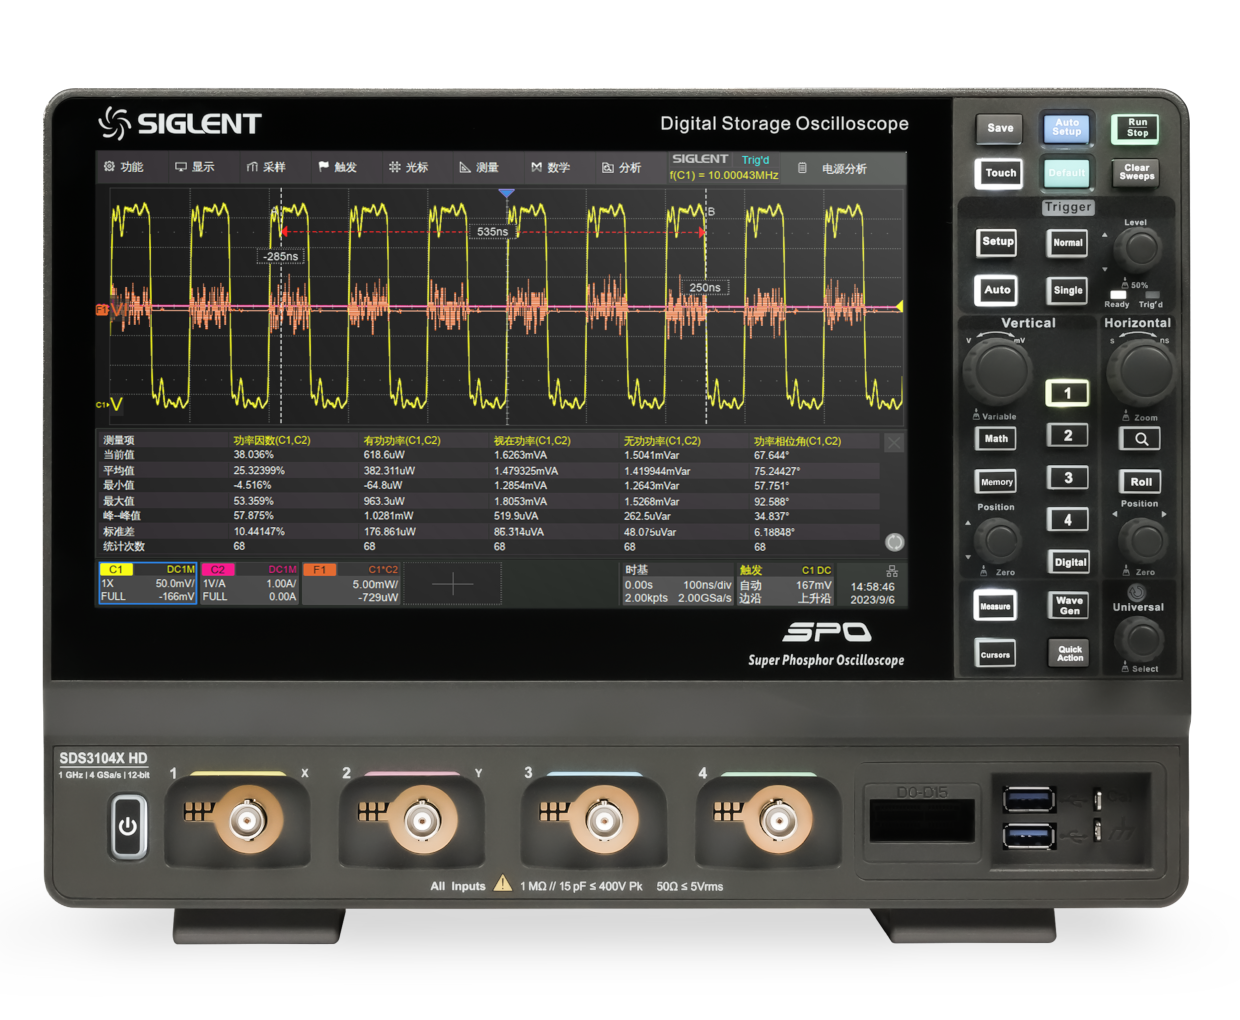Toggle the Touch screen button
The height and width of the screenshot is (1020, 1240).
[1000, 173]
